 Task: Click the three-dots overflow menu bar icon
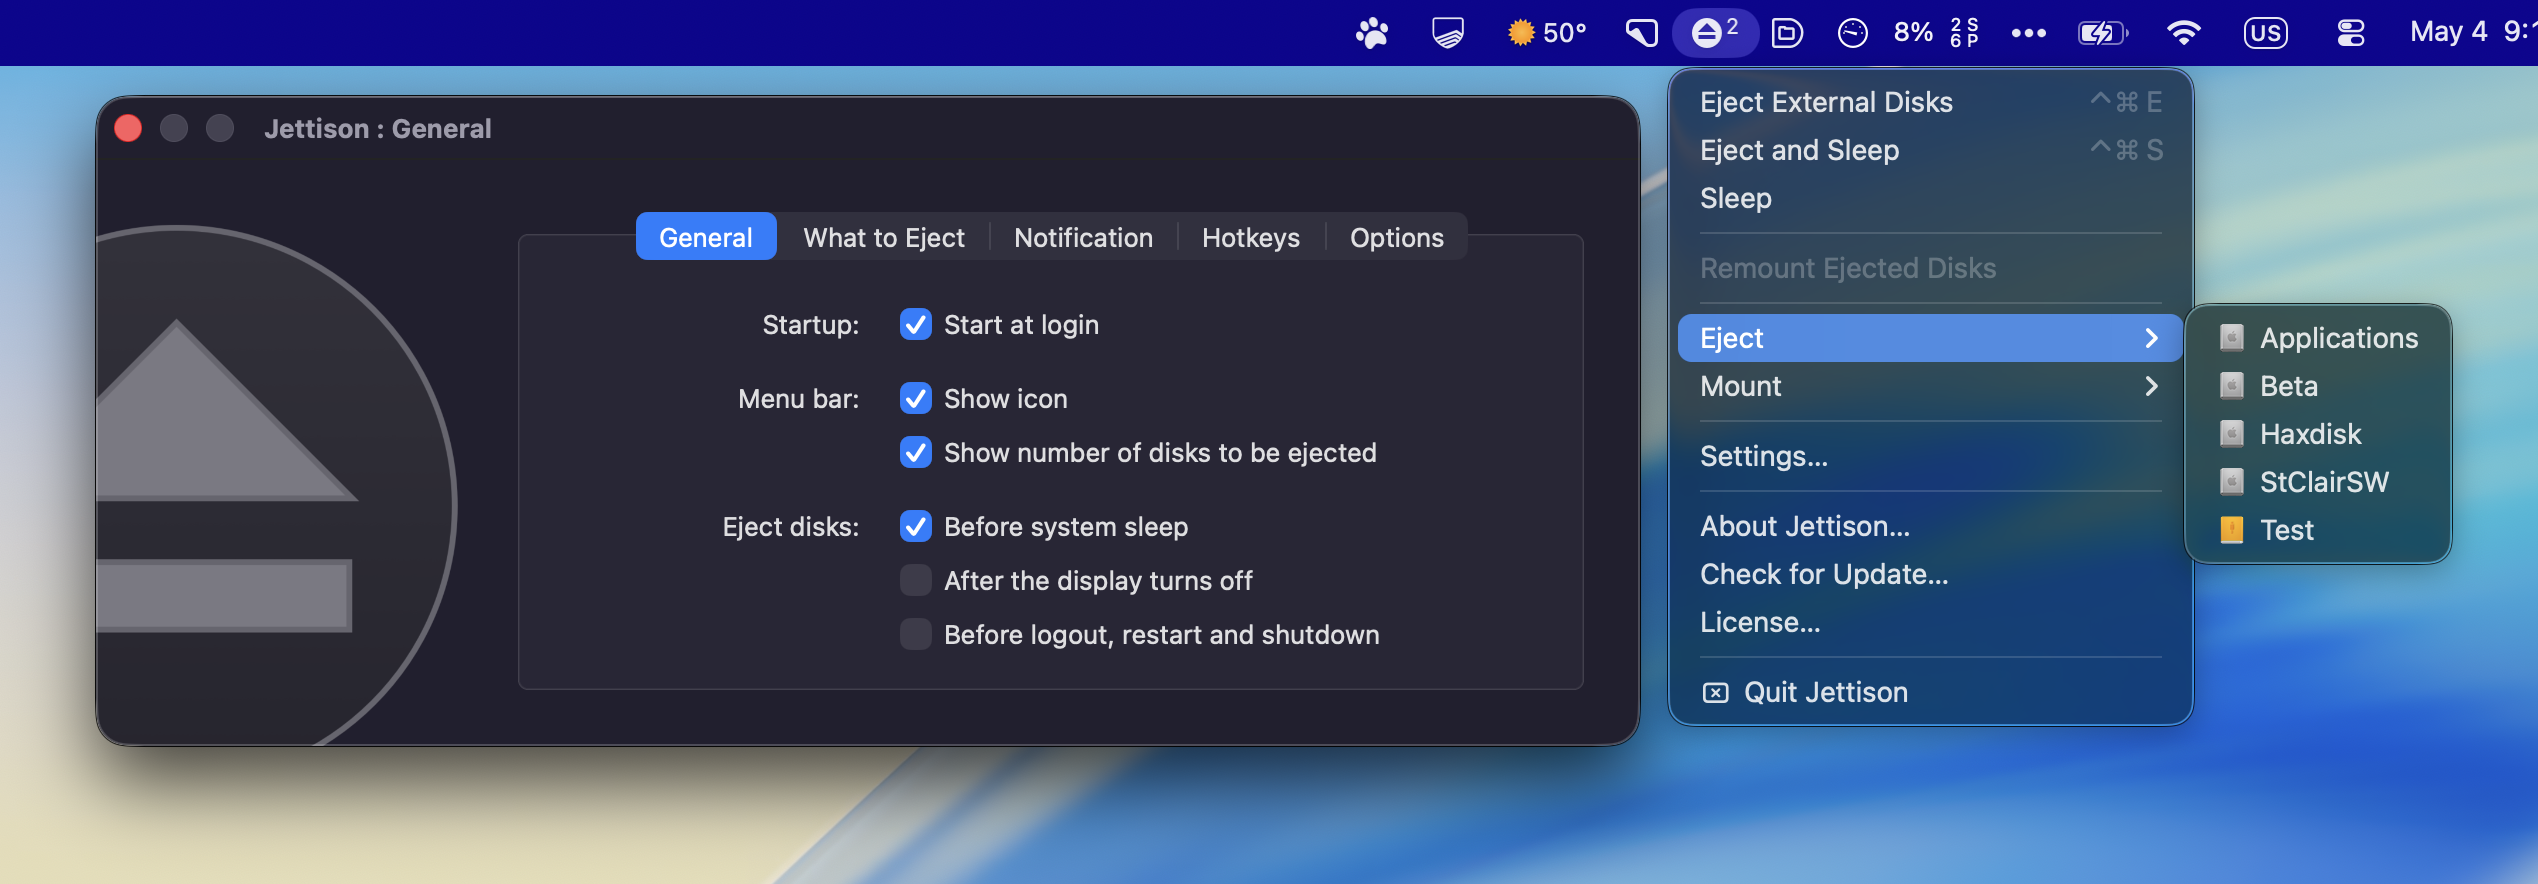pyautogui.click(x=2028, y=33)
